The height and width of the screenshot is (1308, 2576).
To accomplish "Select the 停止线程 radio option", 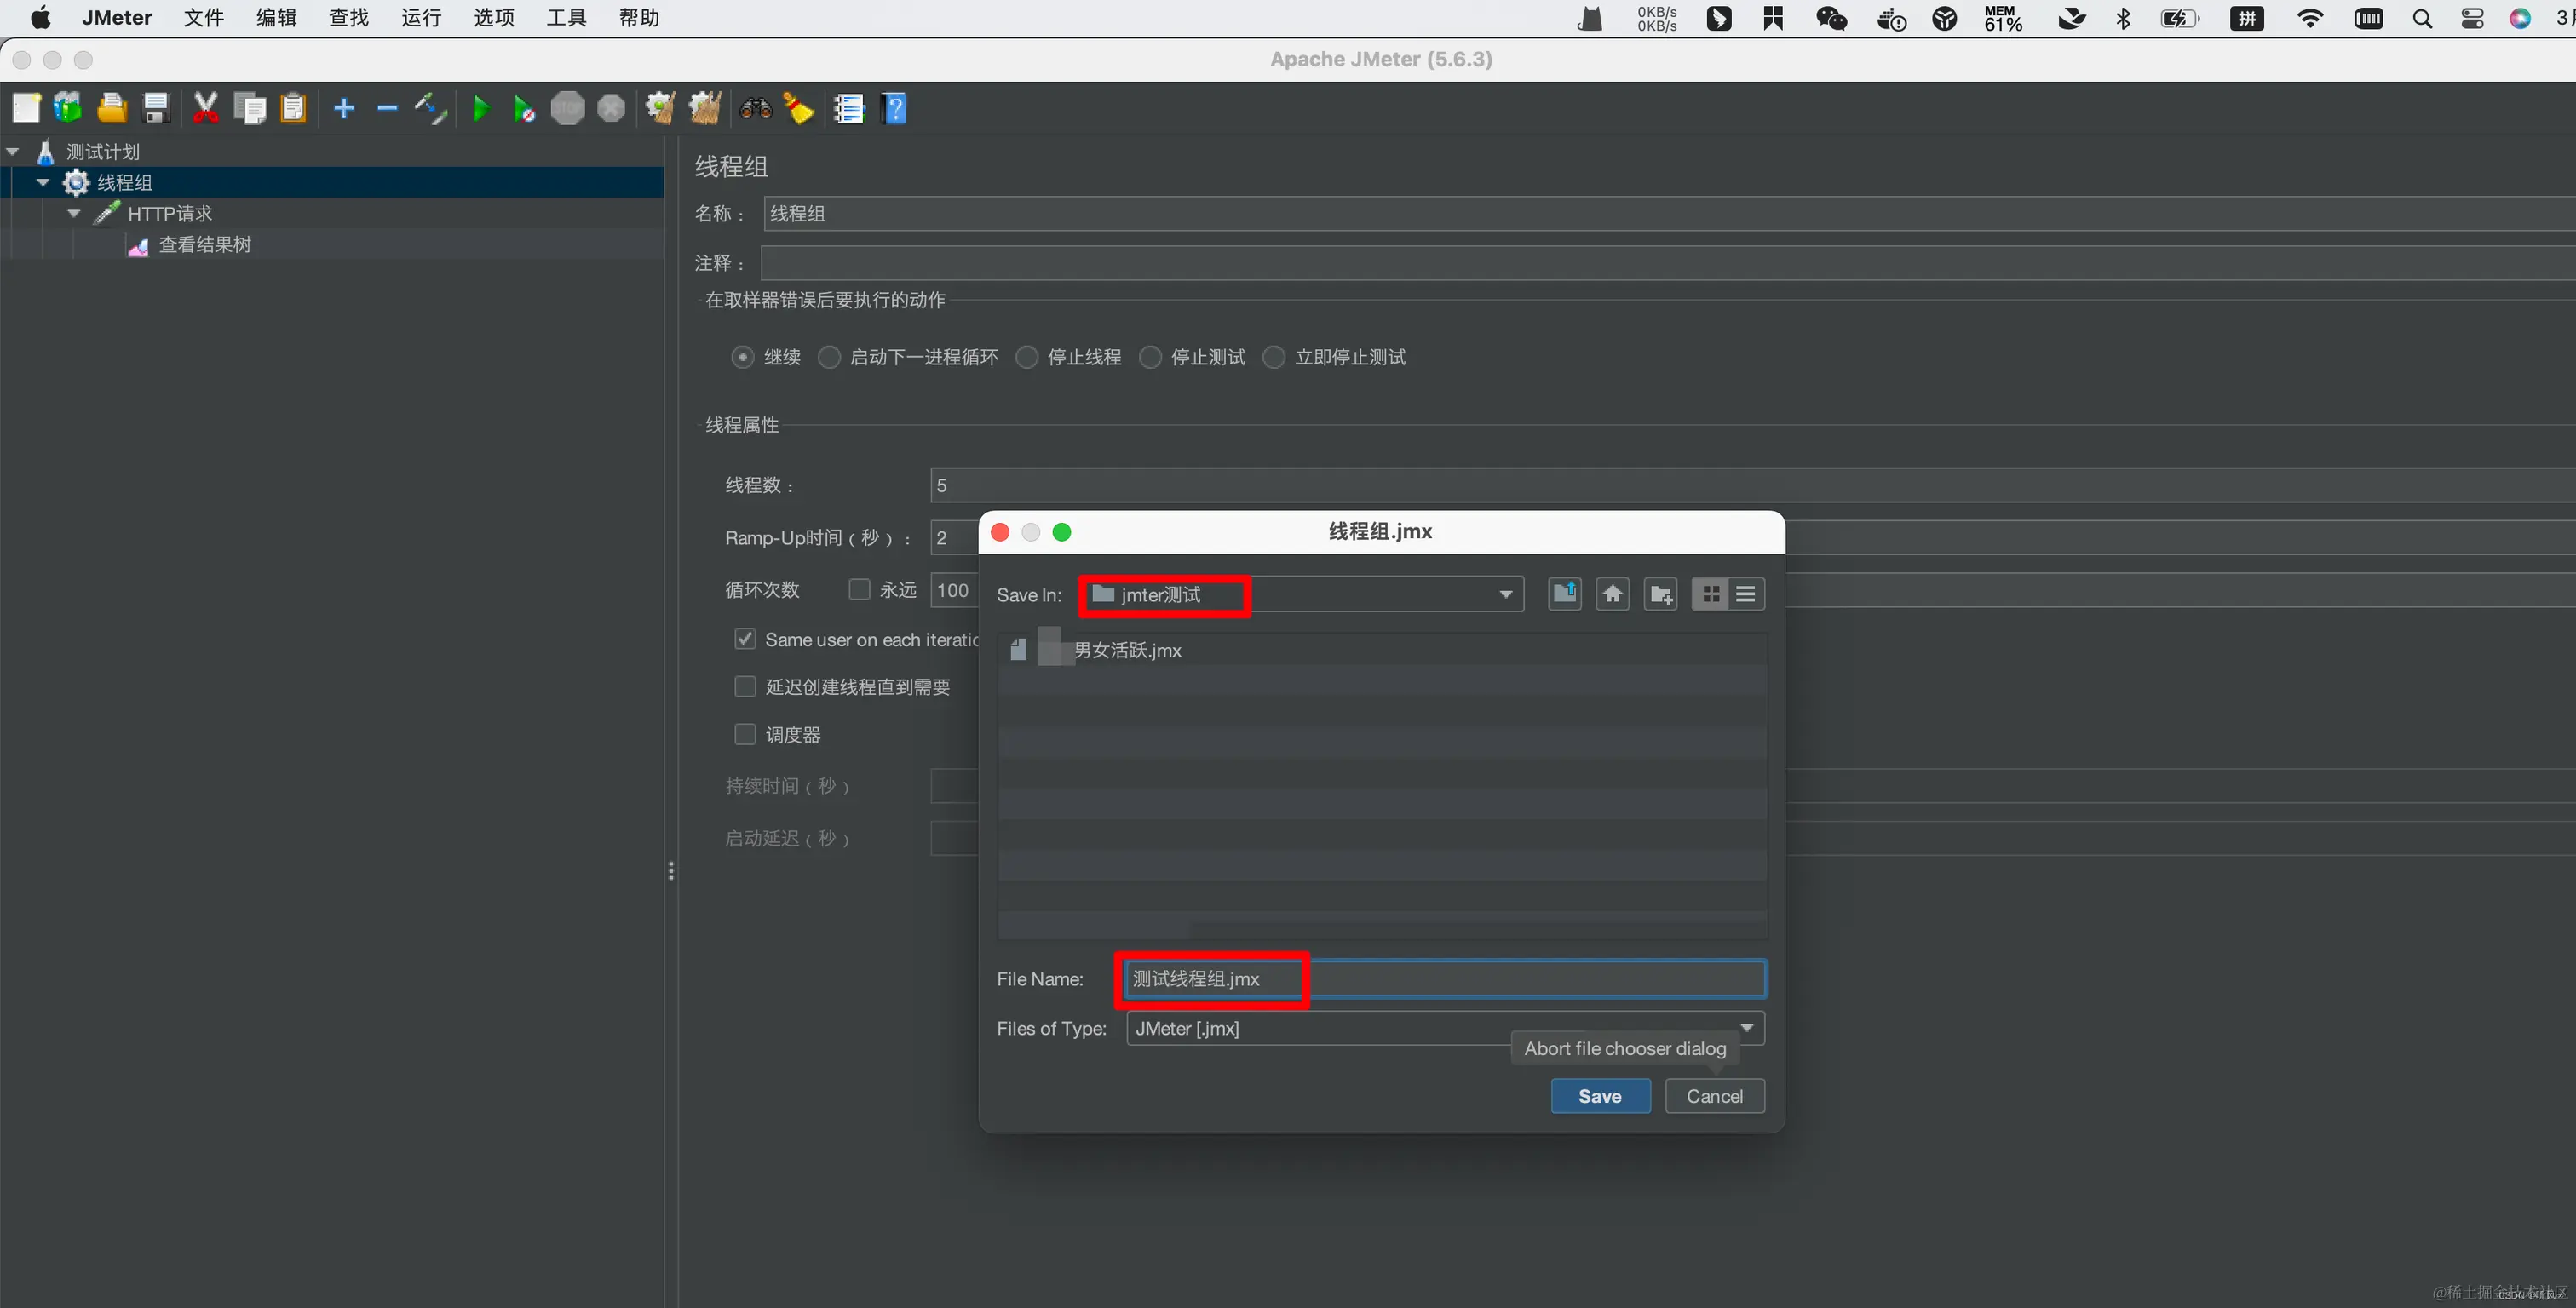I will [1027, 357].
